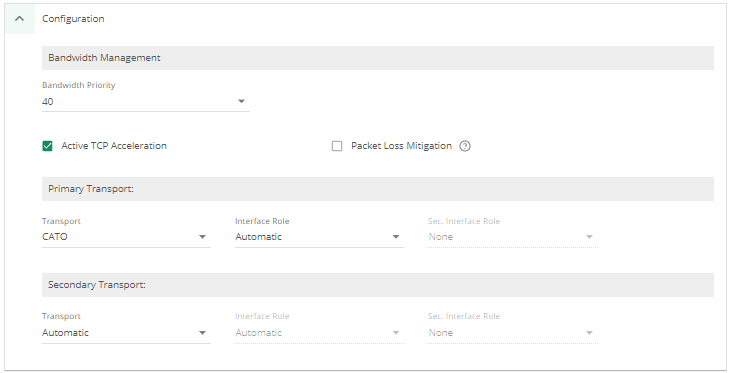Click the arrow on Secondary Transport Automatic field
Viewport: 729px width, 373px height.
(x=202, y=333)
